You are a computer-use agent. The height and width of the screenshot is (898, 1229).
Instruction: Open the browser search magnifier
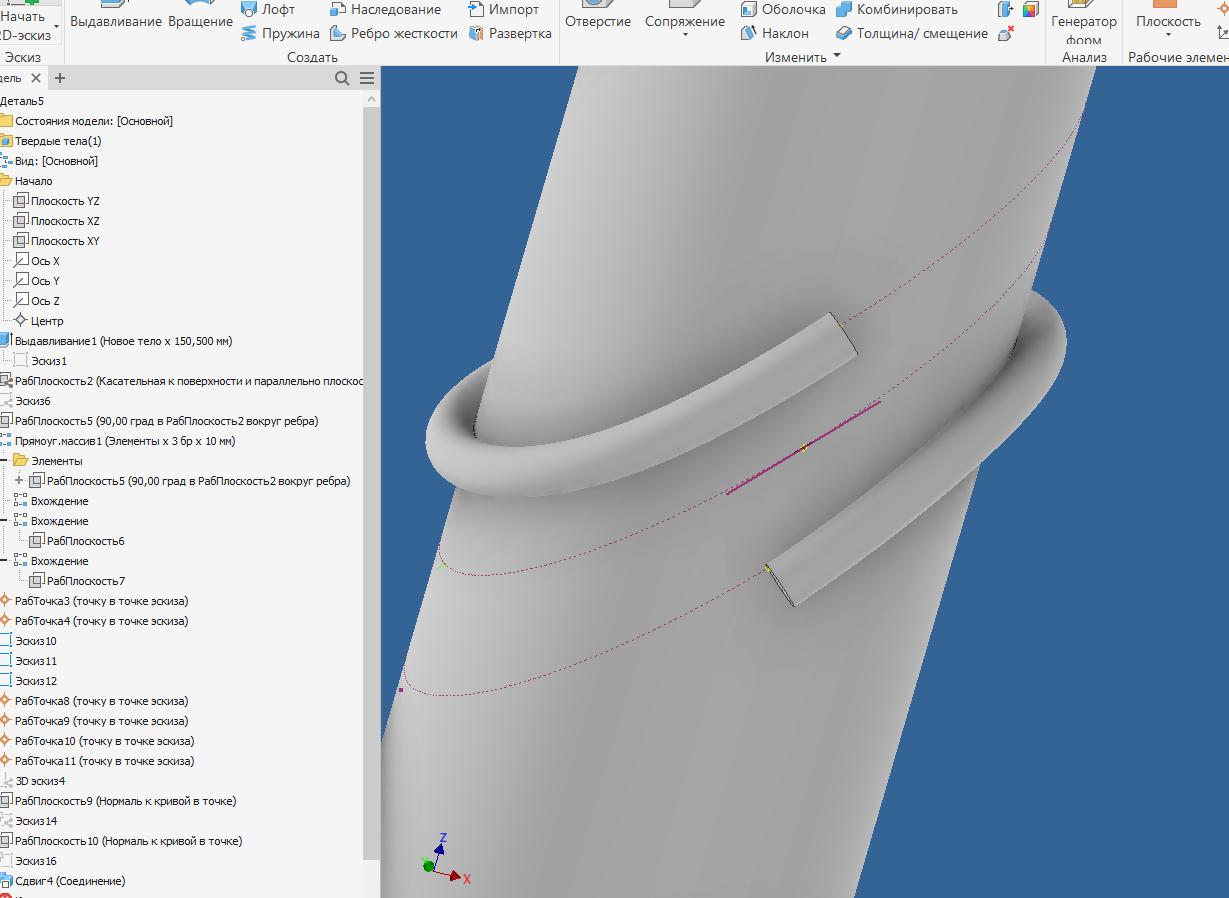(341, 77)
